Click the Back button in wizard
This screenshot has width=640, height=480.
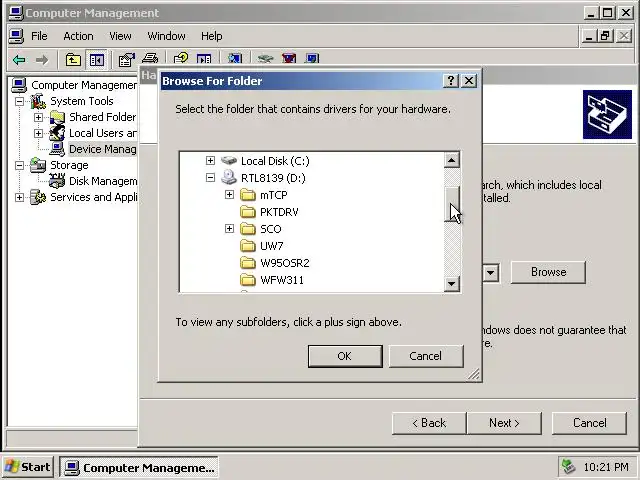point(429,423)
